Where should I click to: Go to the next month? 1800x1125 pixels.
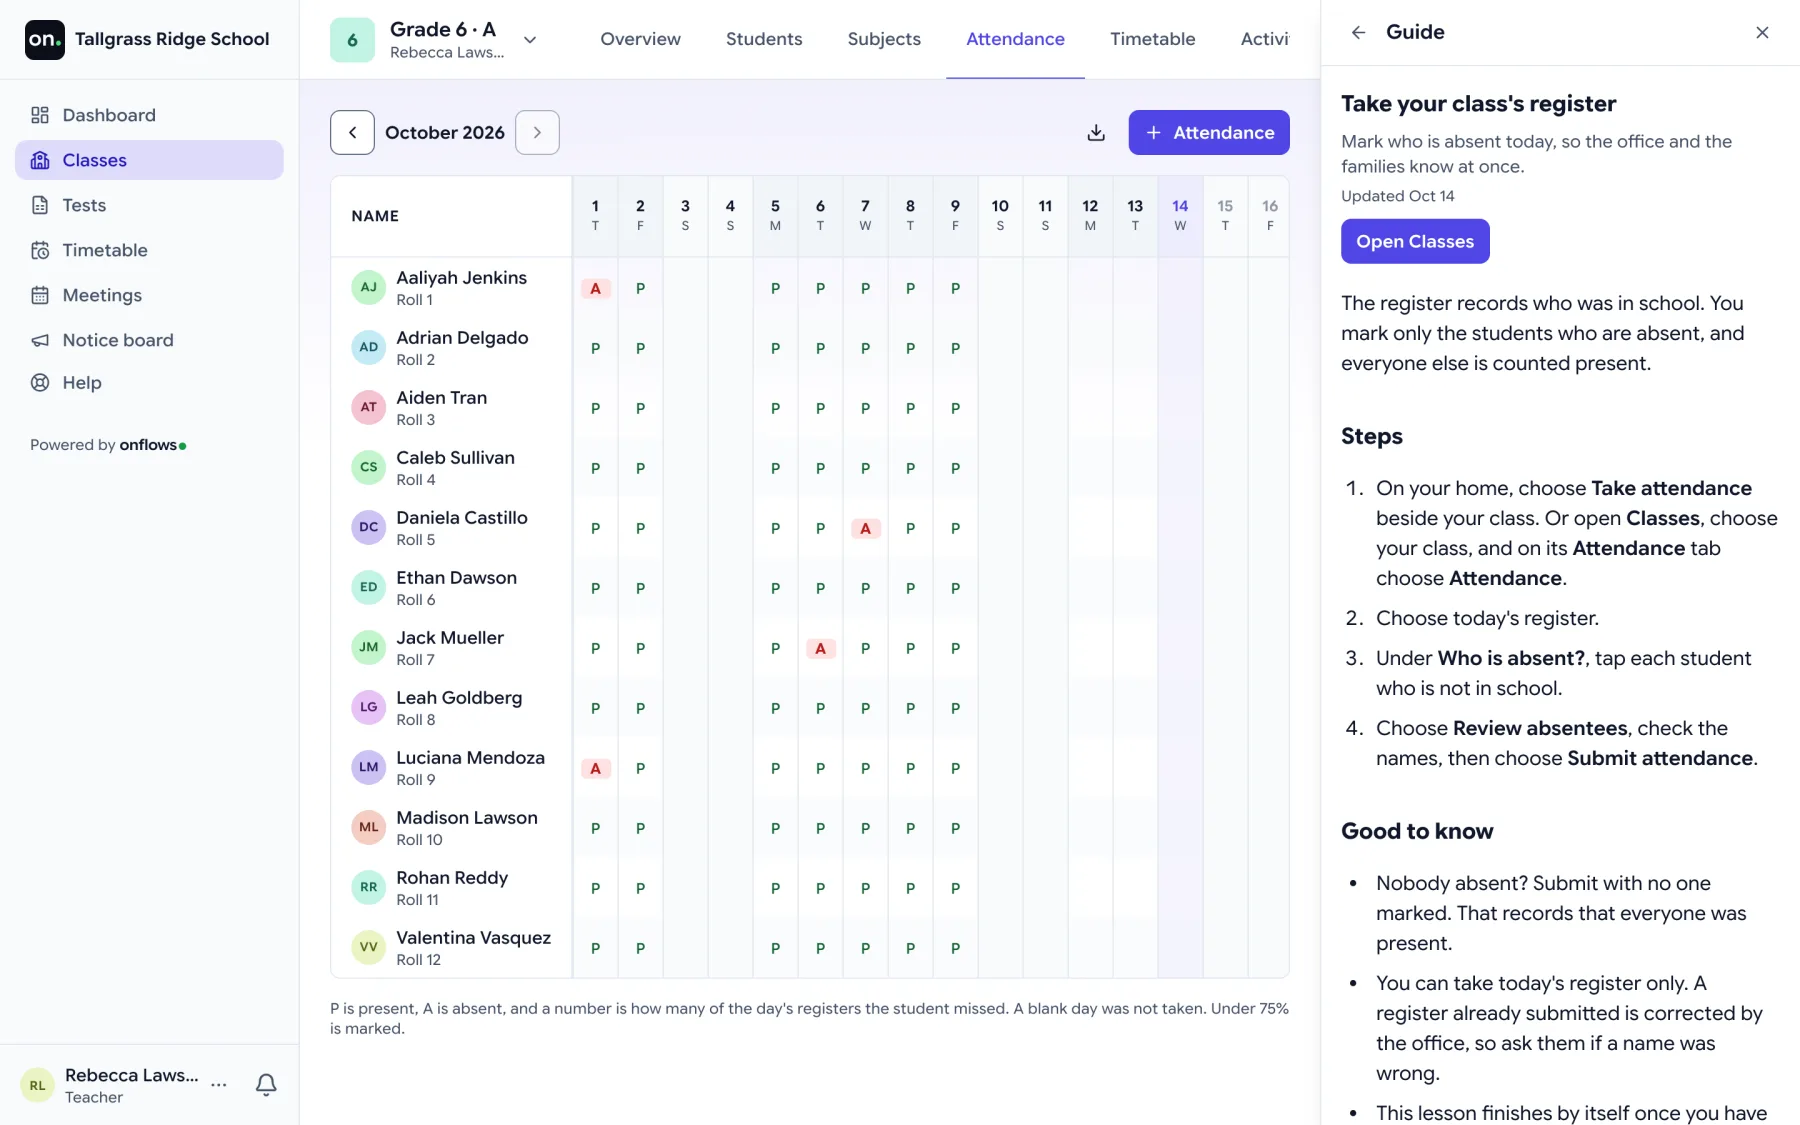pyautogui.click(x=537, y=132)
